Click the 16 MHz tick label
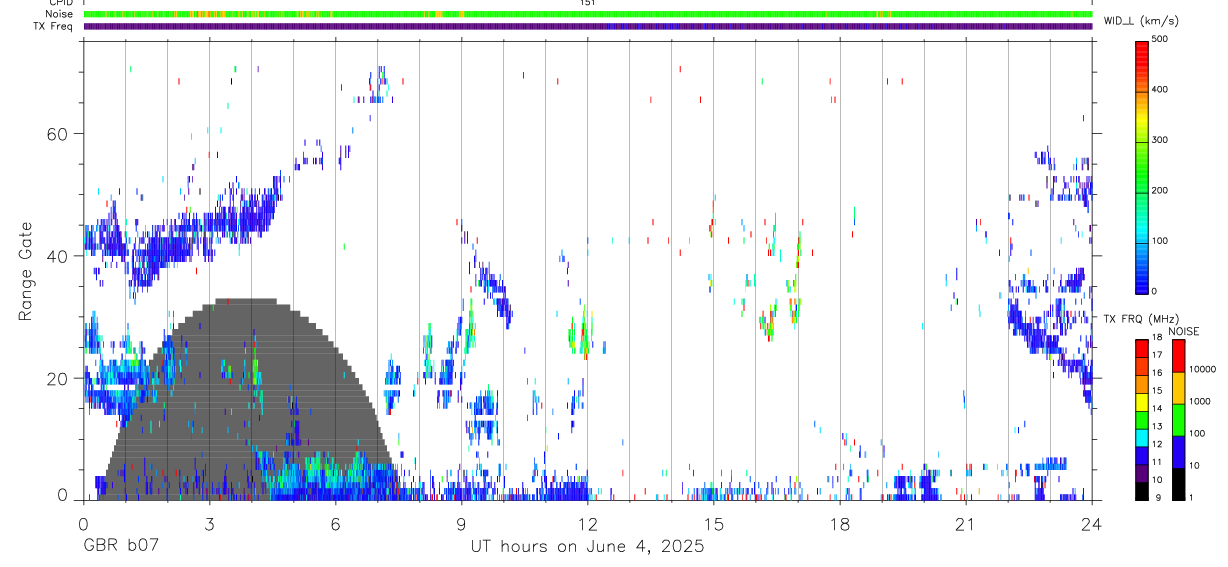1228x567 pixels. point(1157,373)
